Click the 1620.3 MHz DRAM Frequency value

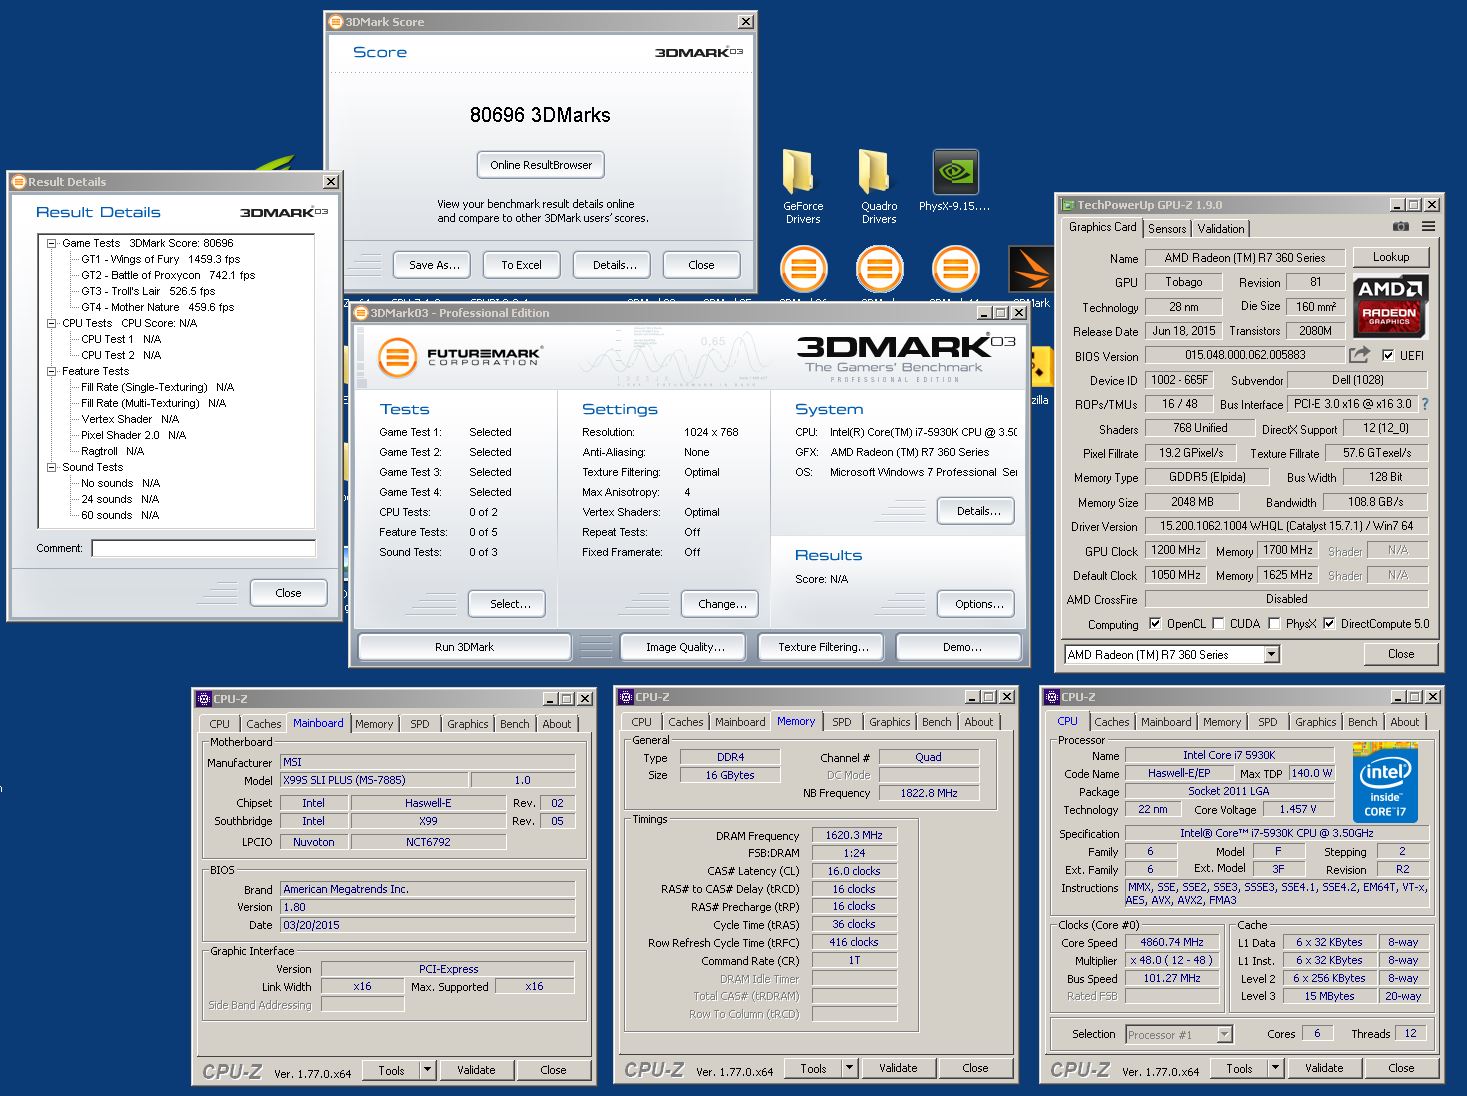854,835
